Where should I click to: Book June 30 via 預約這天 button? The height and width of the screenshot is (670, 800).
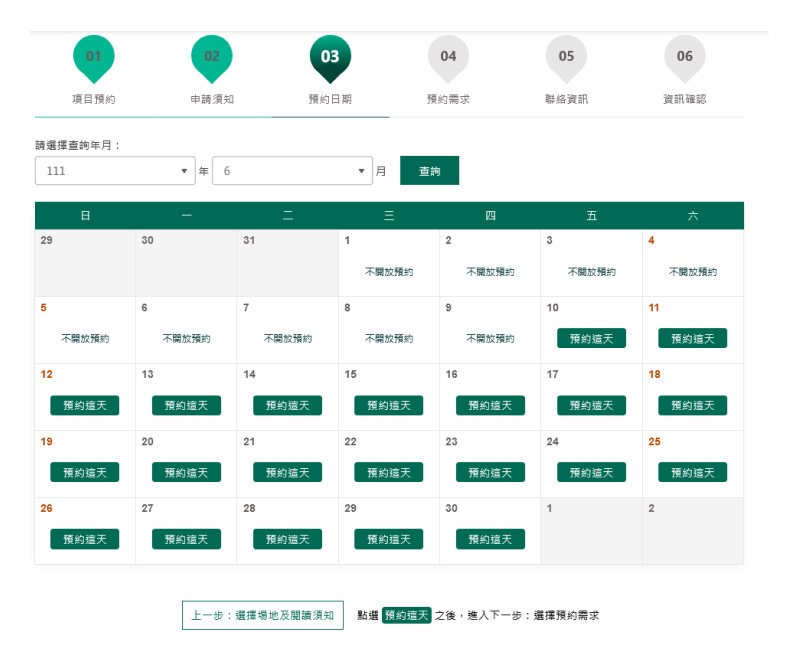click(x=490, y=539)
